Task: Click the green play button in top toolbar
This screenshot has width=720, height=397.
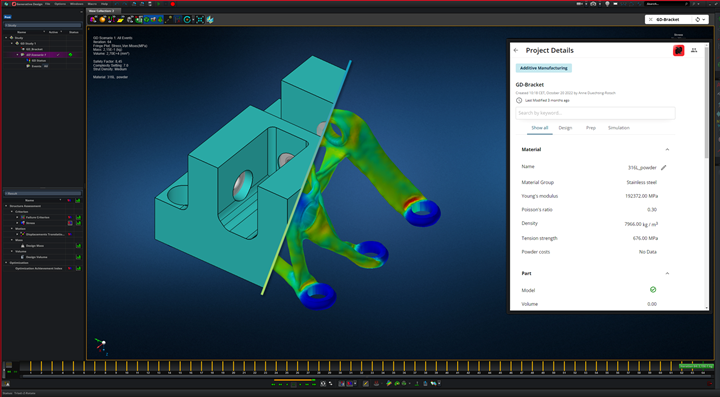Action: pos(159,4)
